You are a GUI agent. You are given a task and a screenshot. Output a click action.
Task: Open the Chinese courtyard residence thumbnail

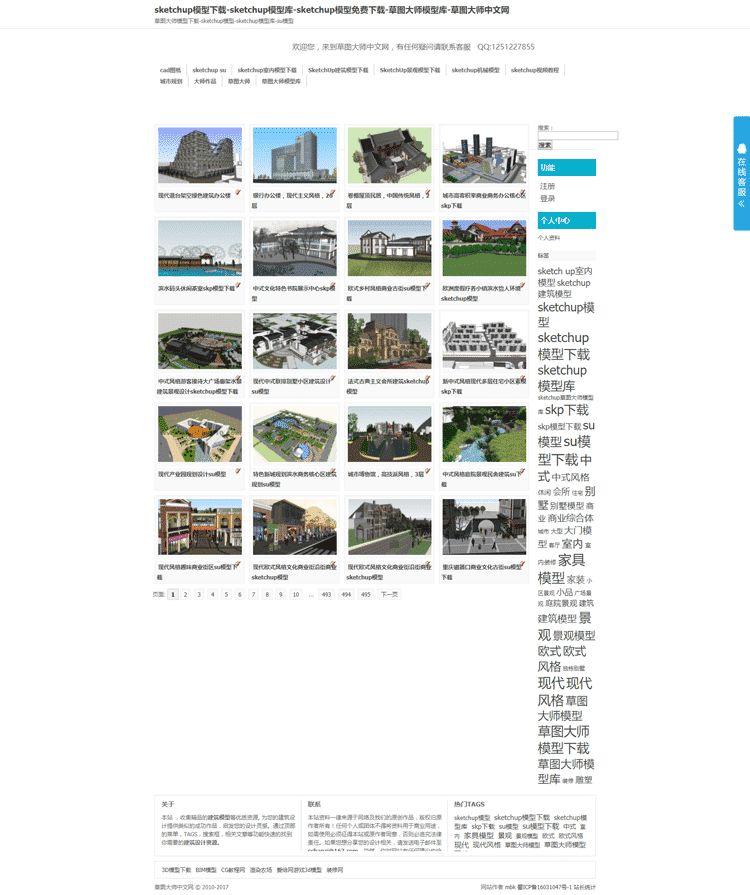click(x=389, y=155)
